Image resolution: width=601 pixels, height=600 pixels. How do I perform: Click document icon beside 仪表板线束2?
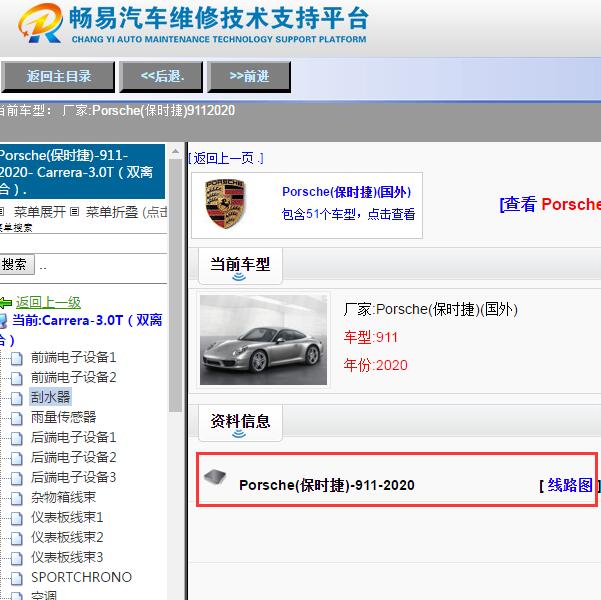(x=16, y=538)
